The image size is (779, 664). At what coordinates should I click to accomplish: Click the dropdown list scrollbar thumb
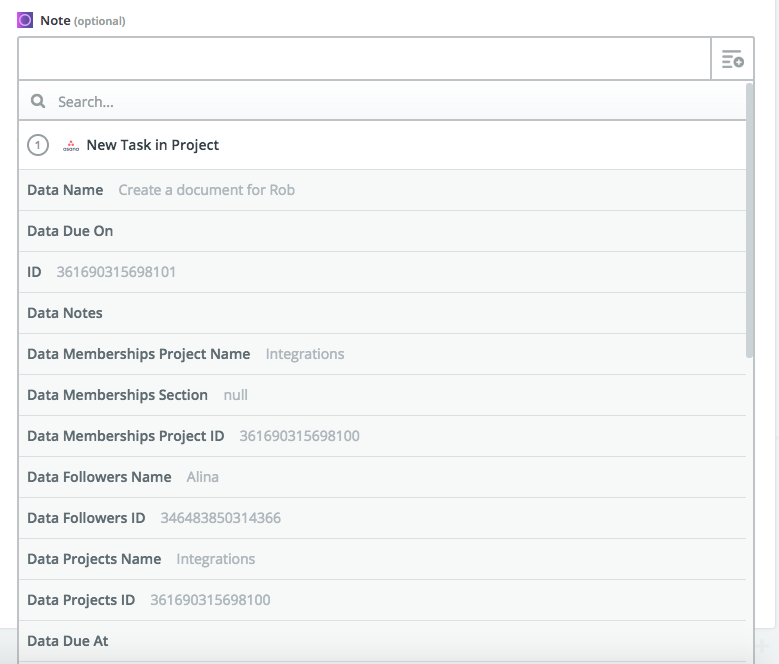[749, 220]
